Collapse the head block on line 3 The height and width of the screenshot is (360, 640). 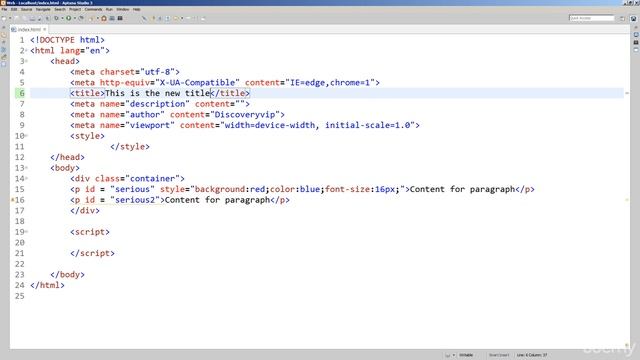tap(27, 61)
